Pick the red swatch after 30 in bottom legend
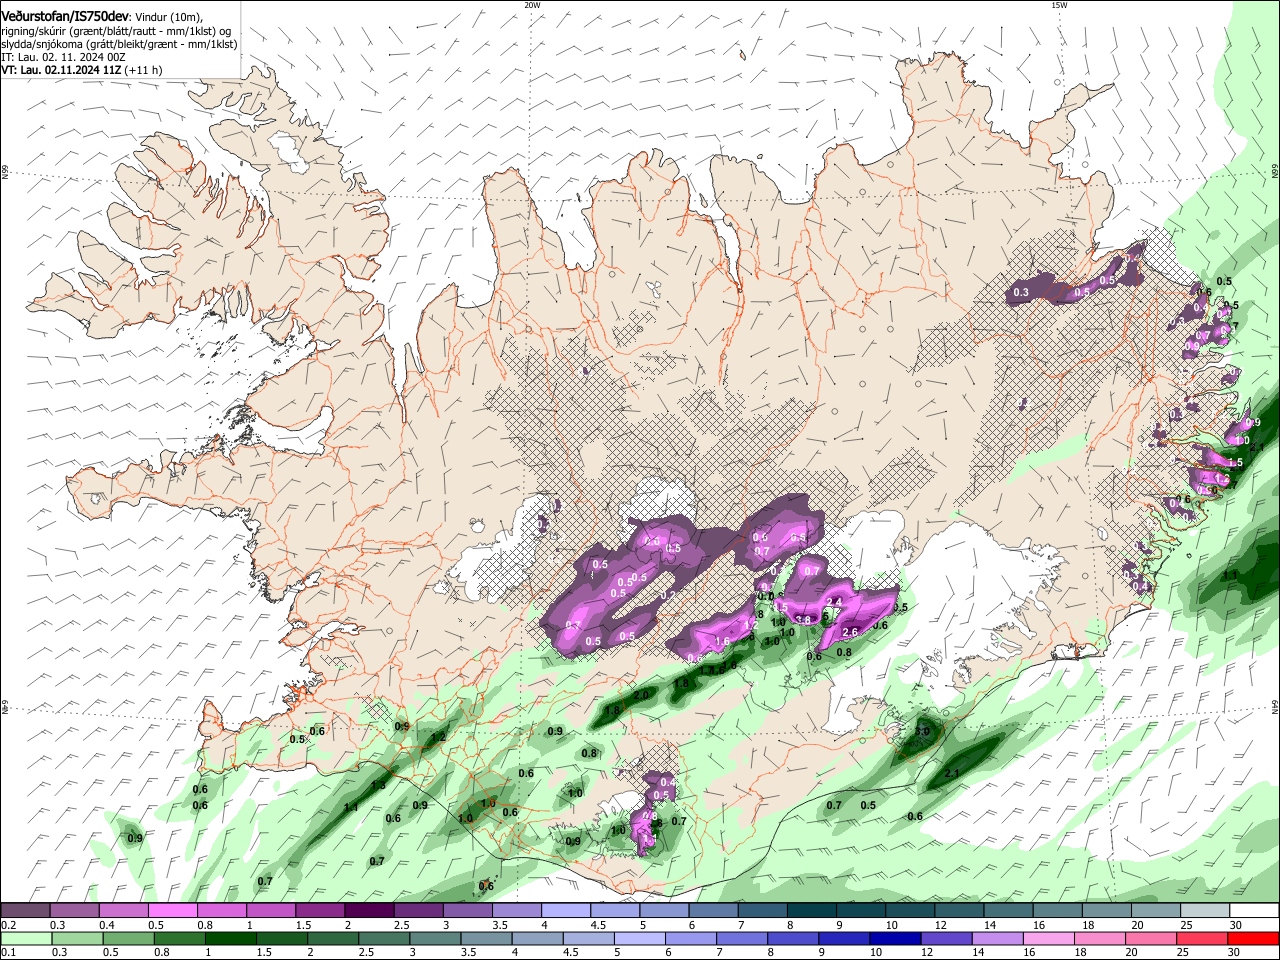The height and width of the screenshot is (960, 1280). coord(1254,939)
